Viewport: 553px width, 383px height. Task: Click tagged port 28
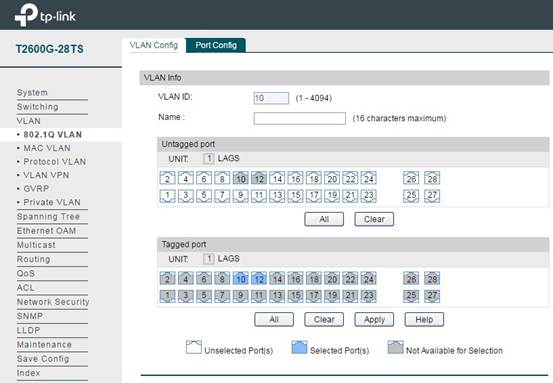(432, 278)
